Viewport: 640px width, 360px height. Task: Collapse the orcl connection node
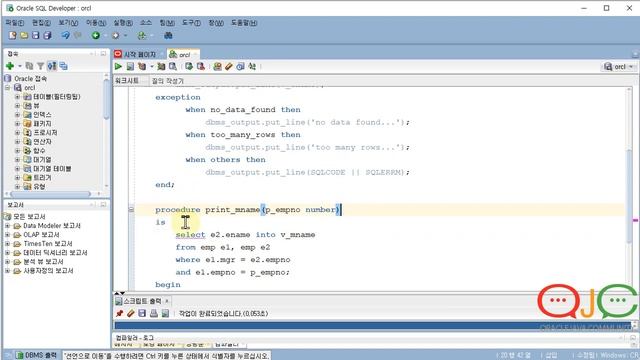(x=7, y=88)
